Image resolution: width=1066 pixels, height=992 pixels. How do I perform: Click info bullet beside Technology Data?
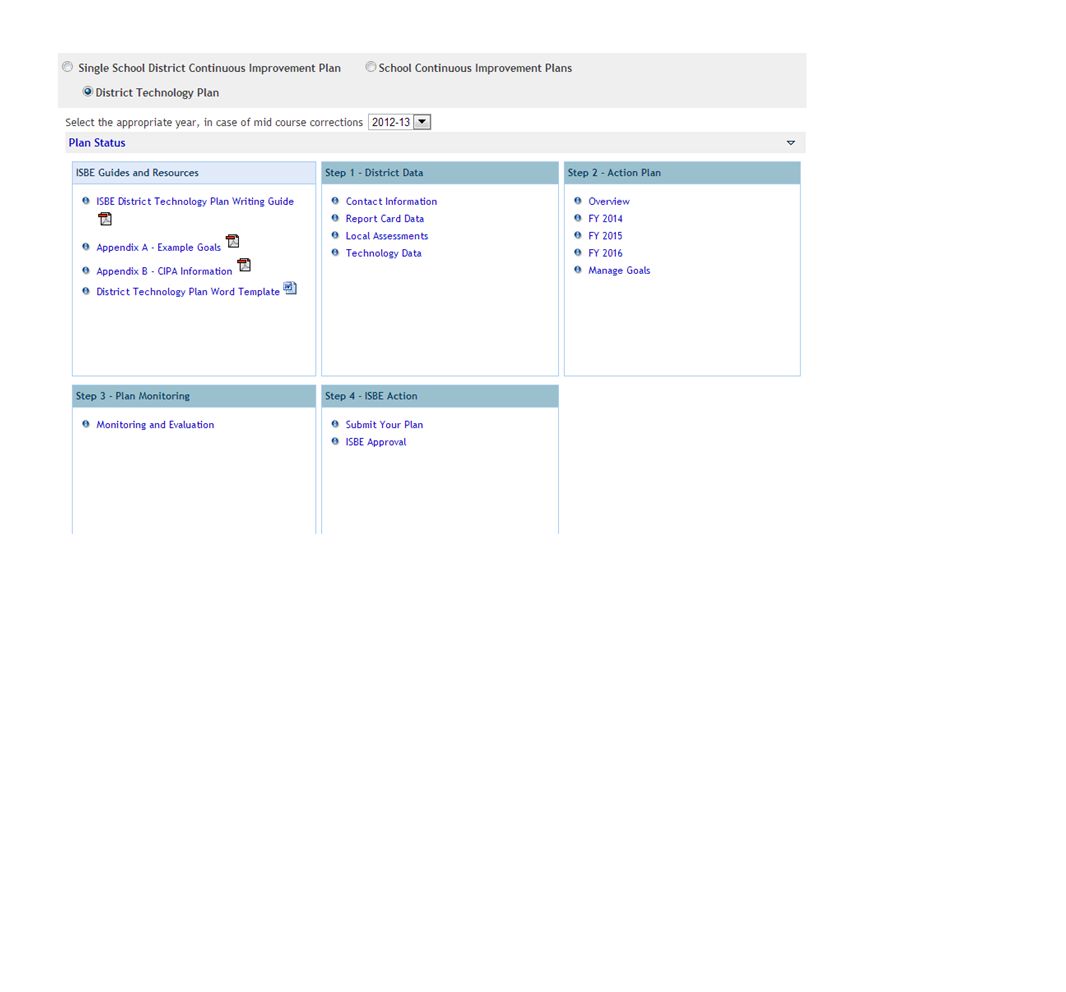click(x=335, y=252)
